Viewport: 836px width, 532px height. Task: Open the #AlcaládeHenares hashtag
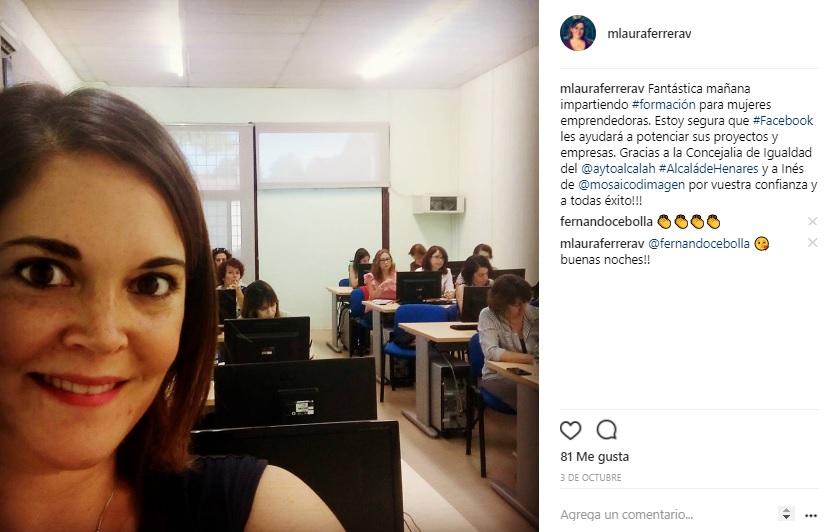pyautogui.click(x=708, y=168)
